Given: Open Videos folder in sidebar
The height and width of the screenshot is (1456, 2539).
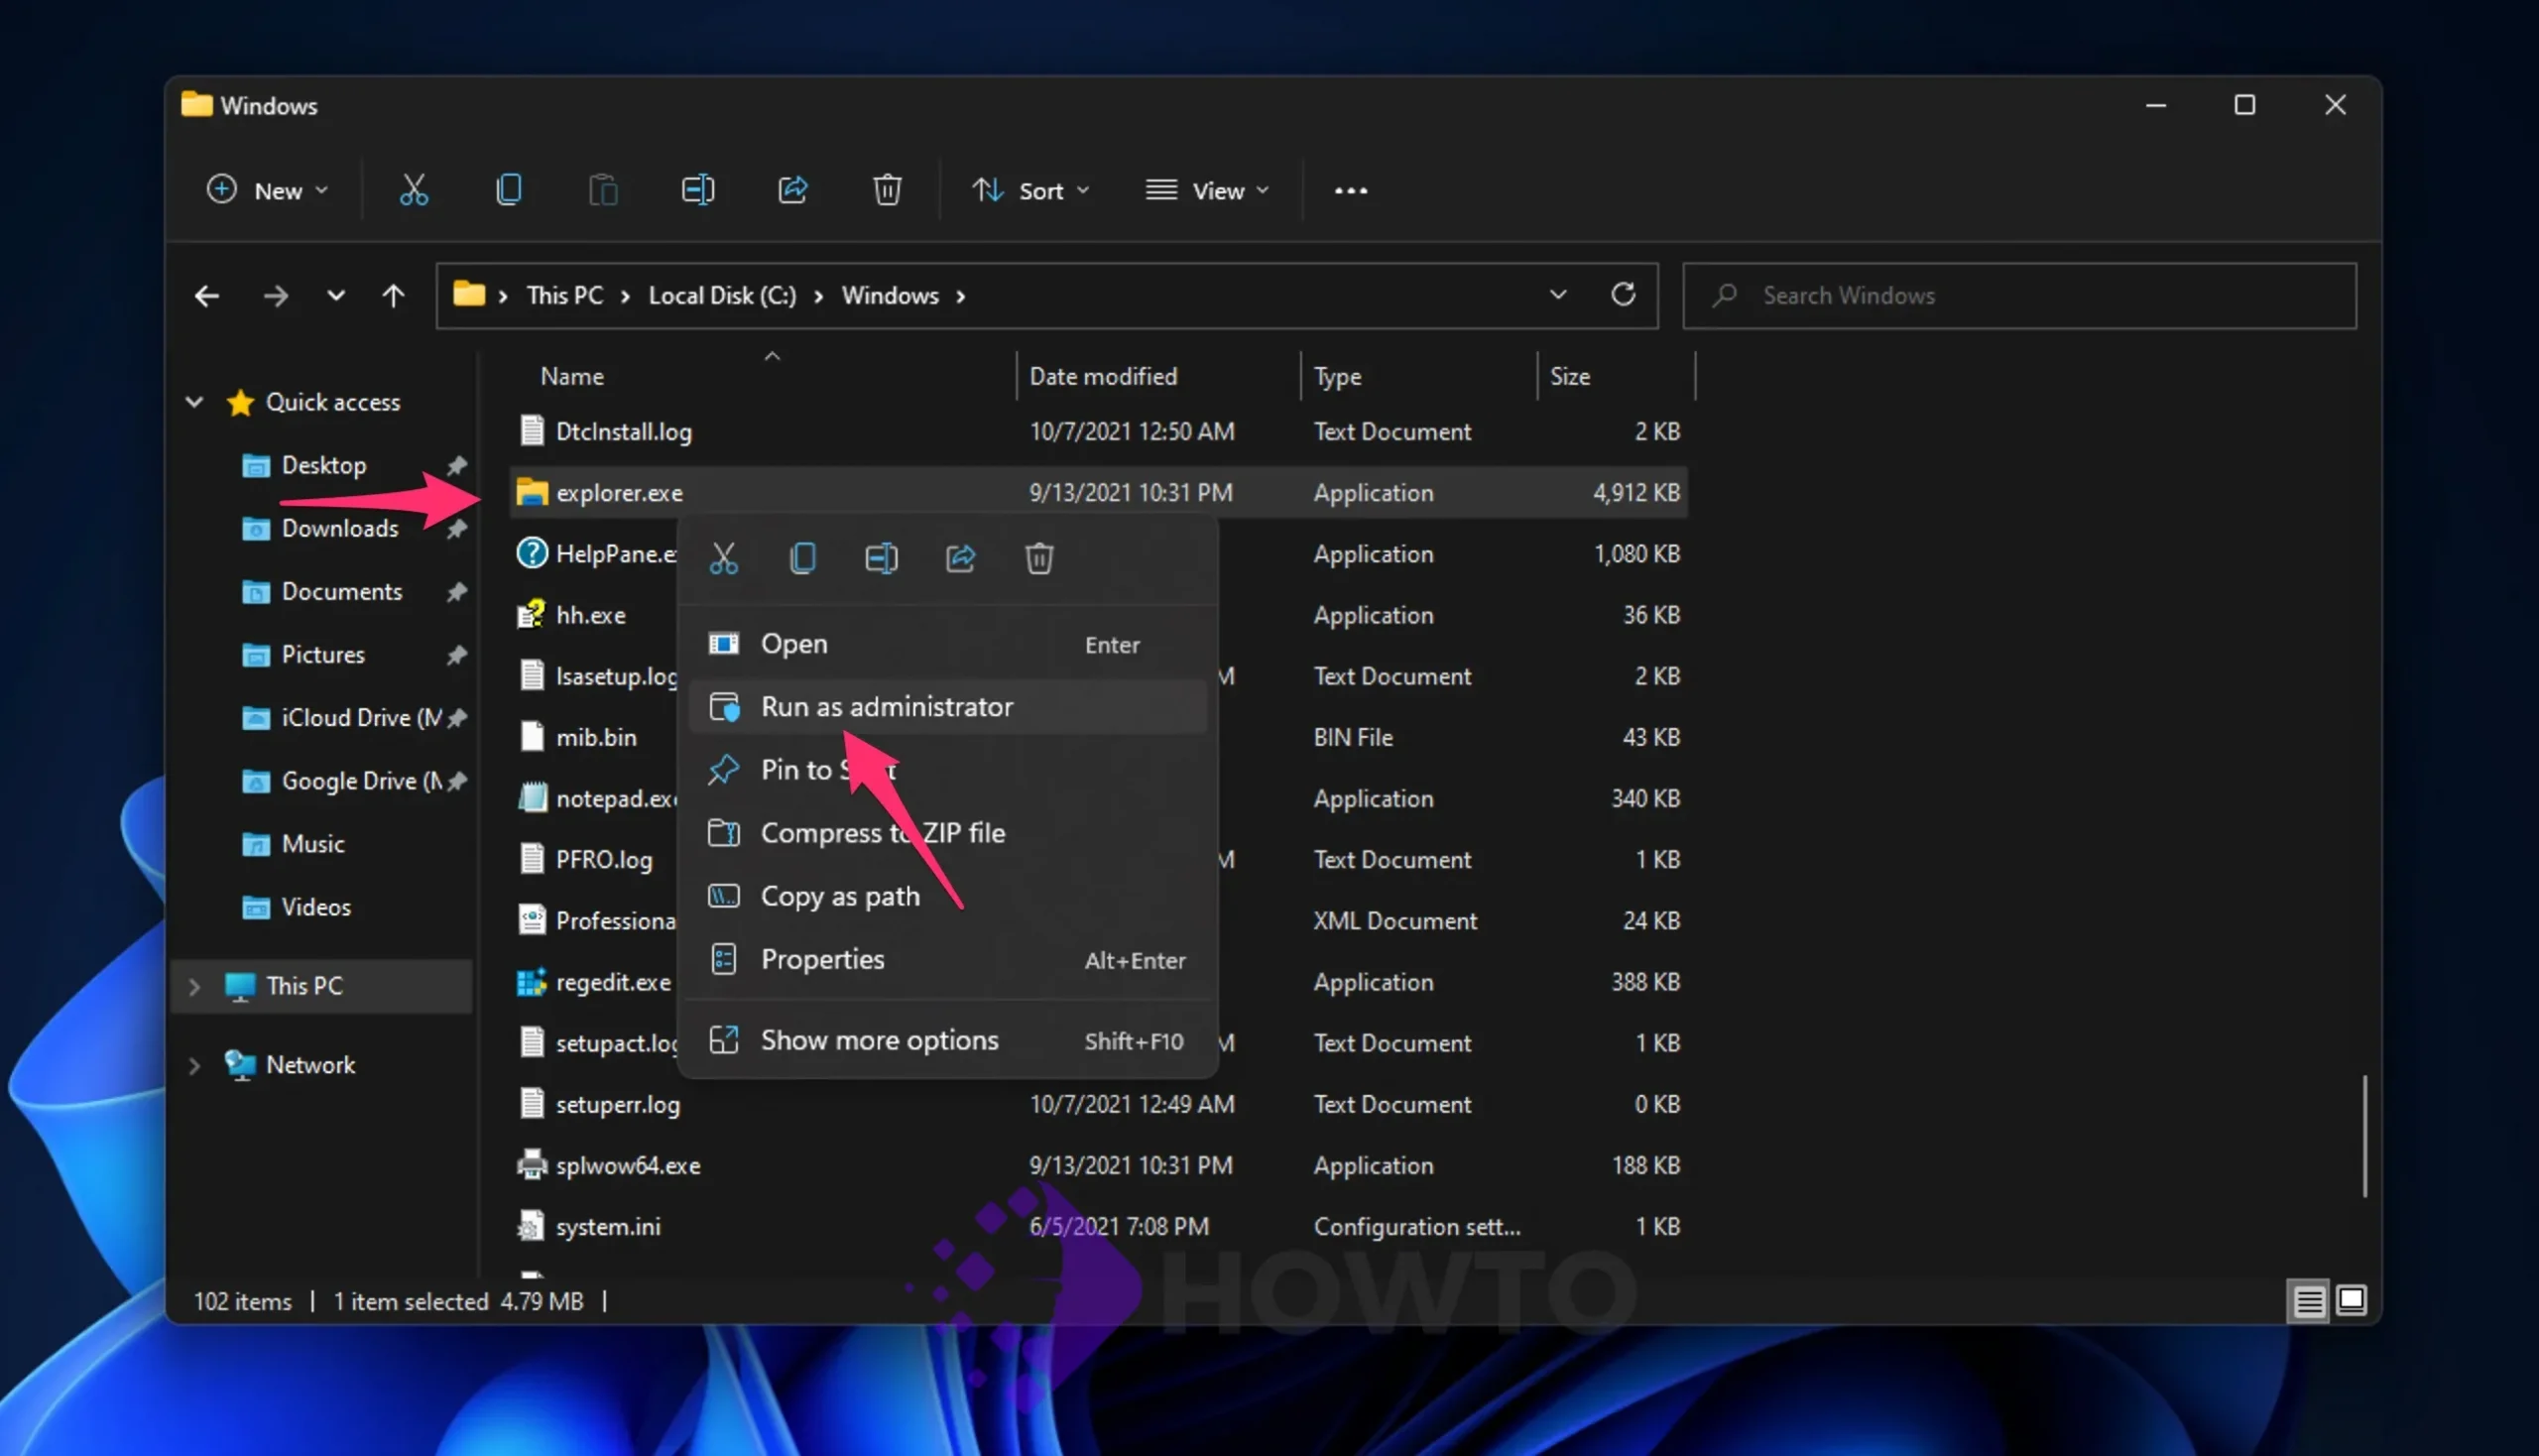Looking at the screenshot, I should click(x=316, y=907).
